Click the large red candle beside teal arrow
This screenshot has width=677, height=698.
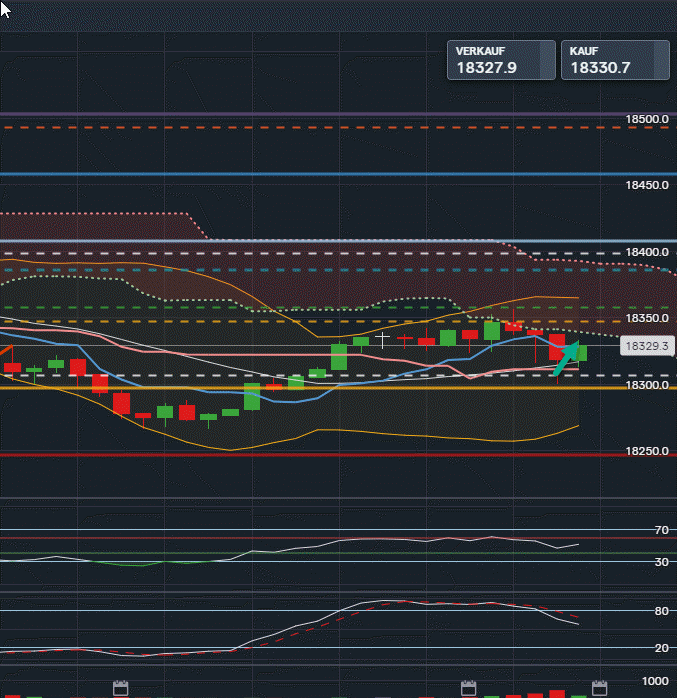(x=557, y=346)
